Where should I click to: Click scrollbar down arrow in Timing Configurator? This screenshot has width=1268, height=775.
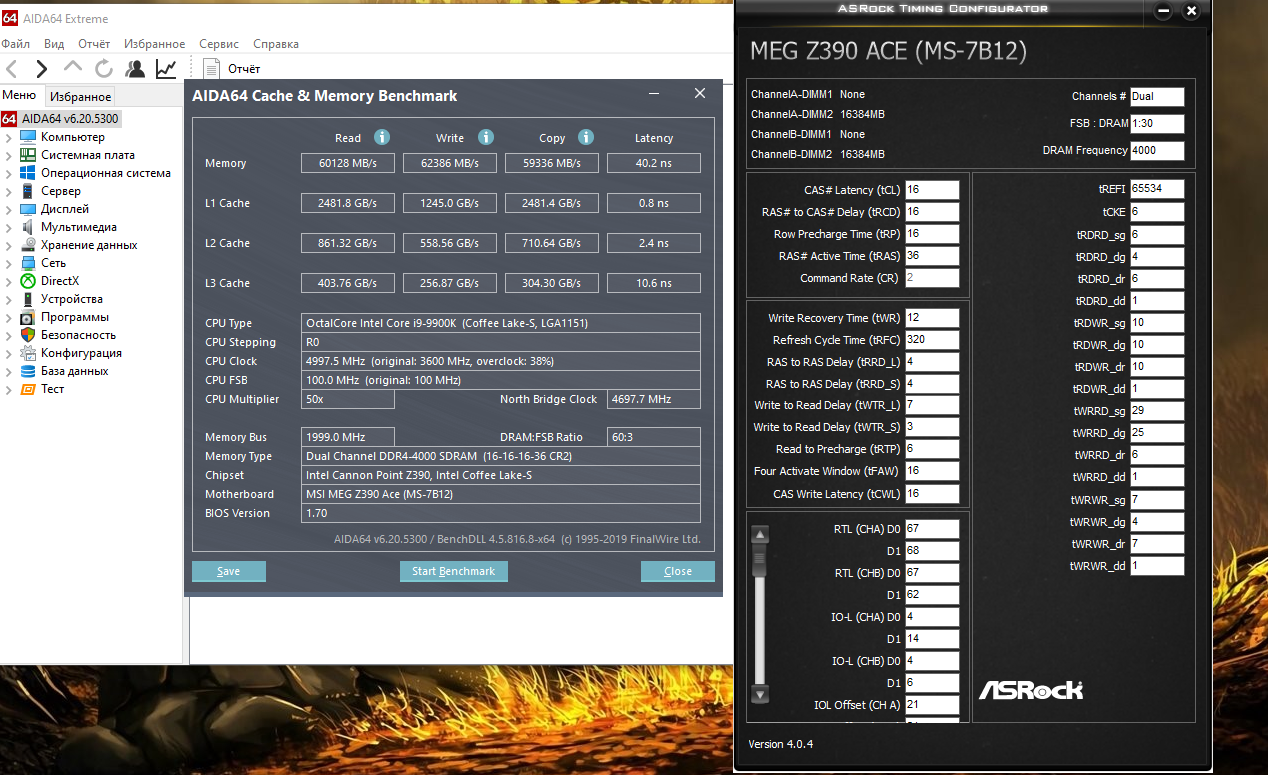pyautogui.click(x=760, y=694)
